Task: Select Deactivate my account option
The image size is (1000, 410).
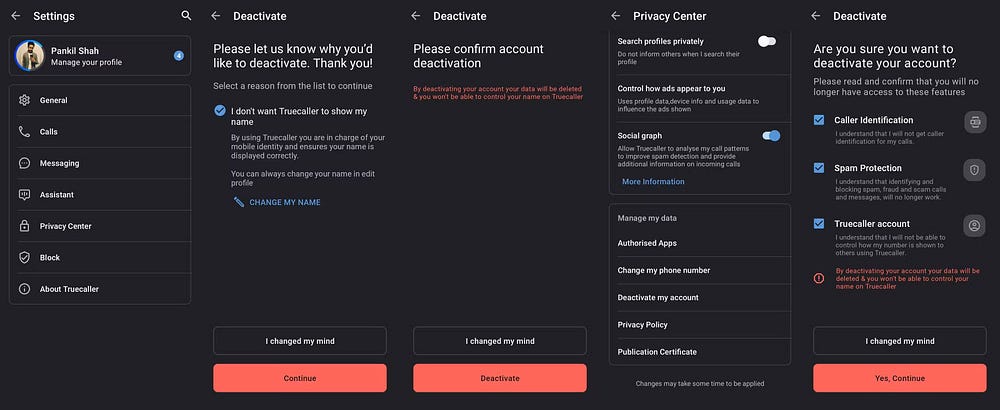Action: pos(658,298)
